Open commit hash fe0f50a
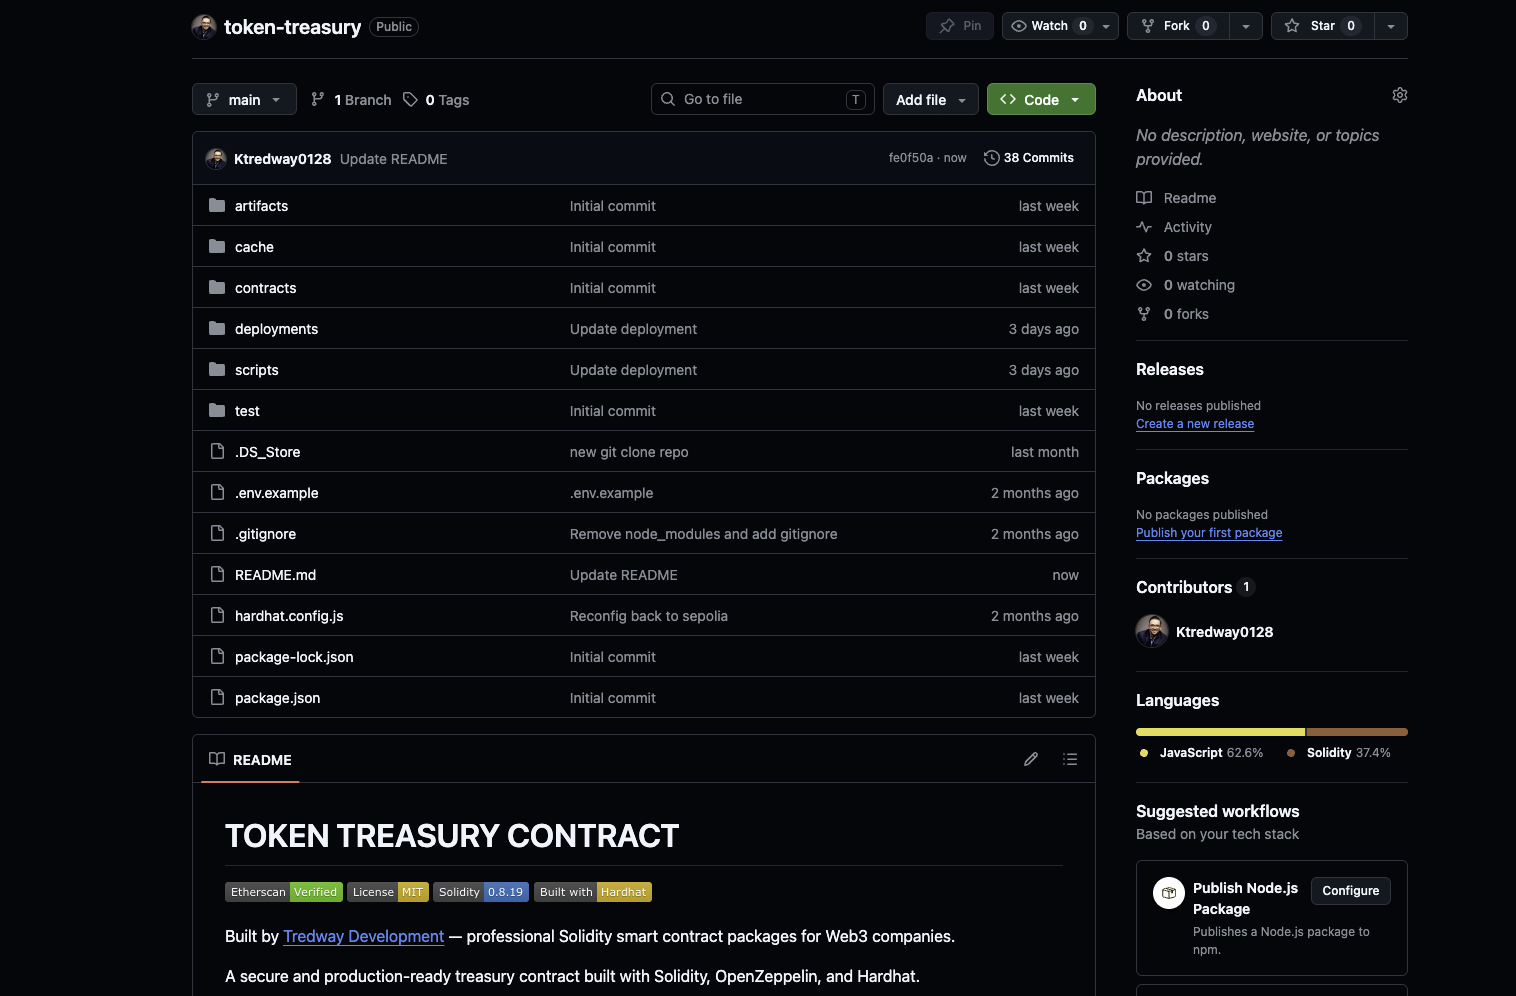This screenshot has height=996, width=1516. pos(910,158)
